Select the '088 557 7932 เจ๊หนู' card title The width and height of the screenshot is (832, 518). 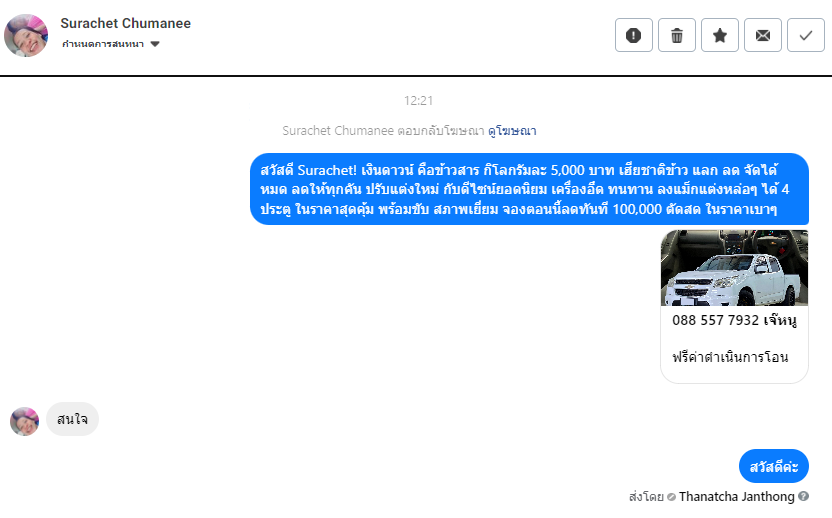click(x=734, y=320)
